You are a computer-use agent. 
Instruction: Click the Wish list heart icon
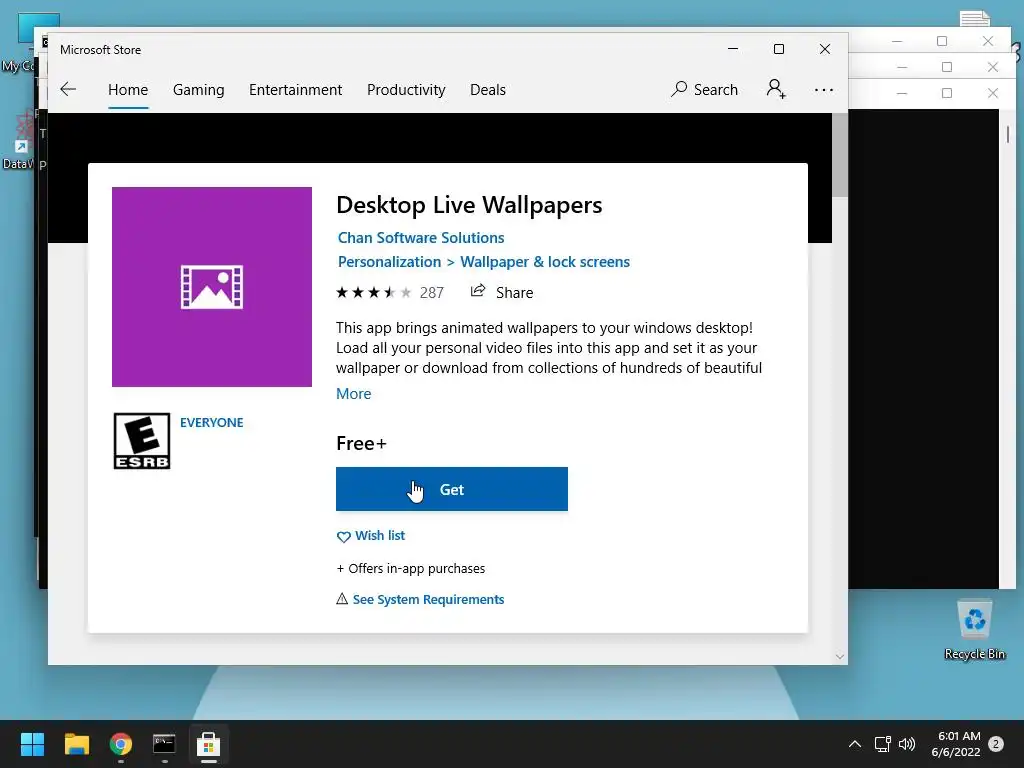coord(344,537)
